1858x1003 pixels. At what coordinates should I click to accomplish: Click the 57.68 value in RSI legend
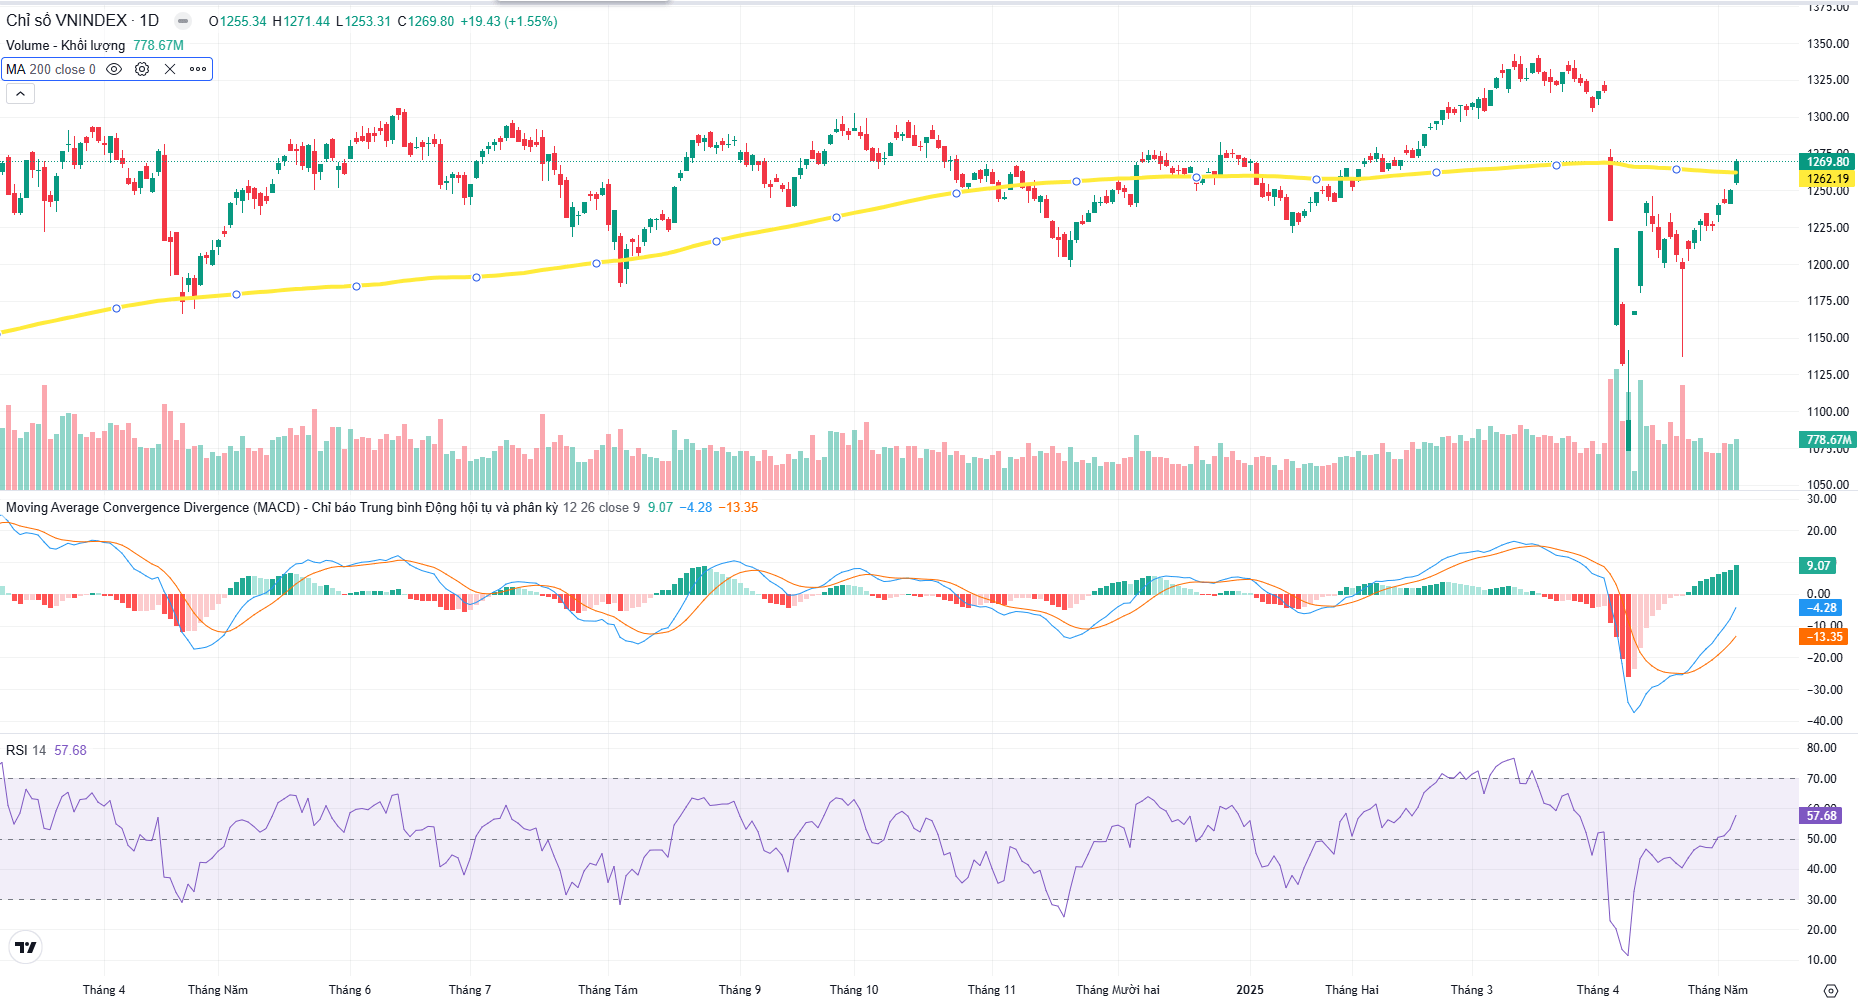click(70, 750)
